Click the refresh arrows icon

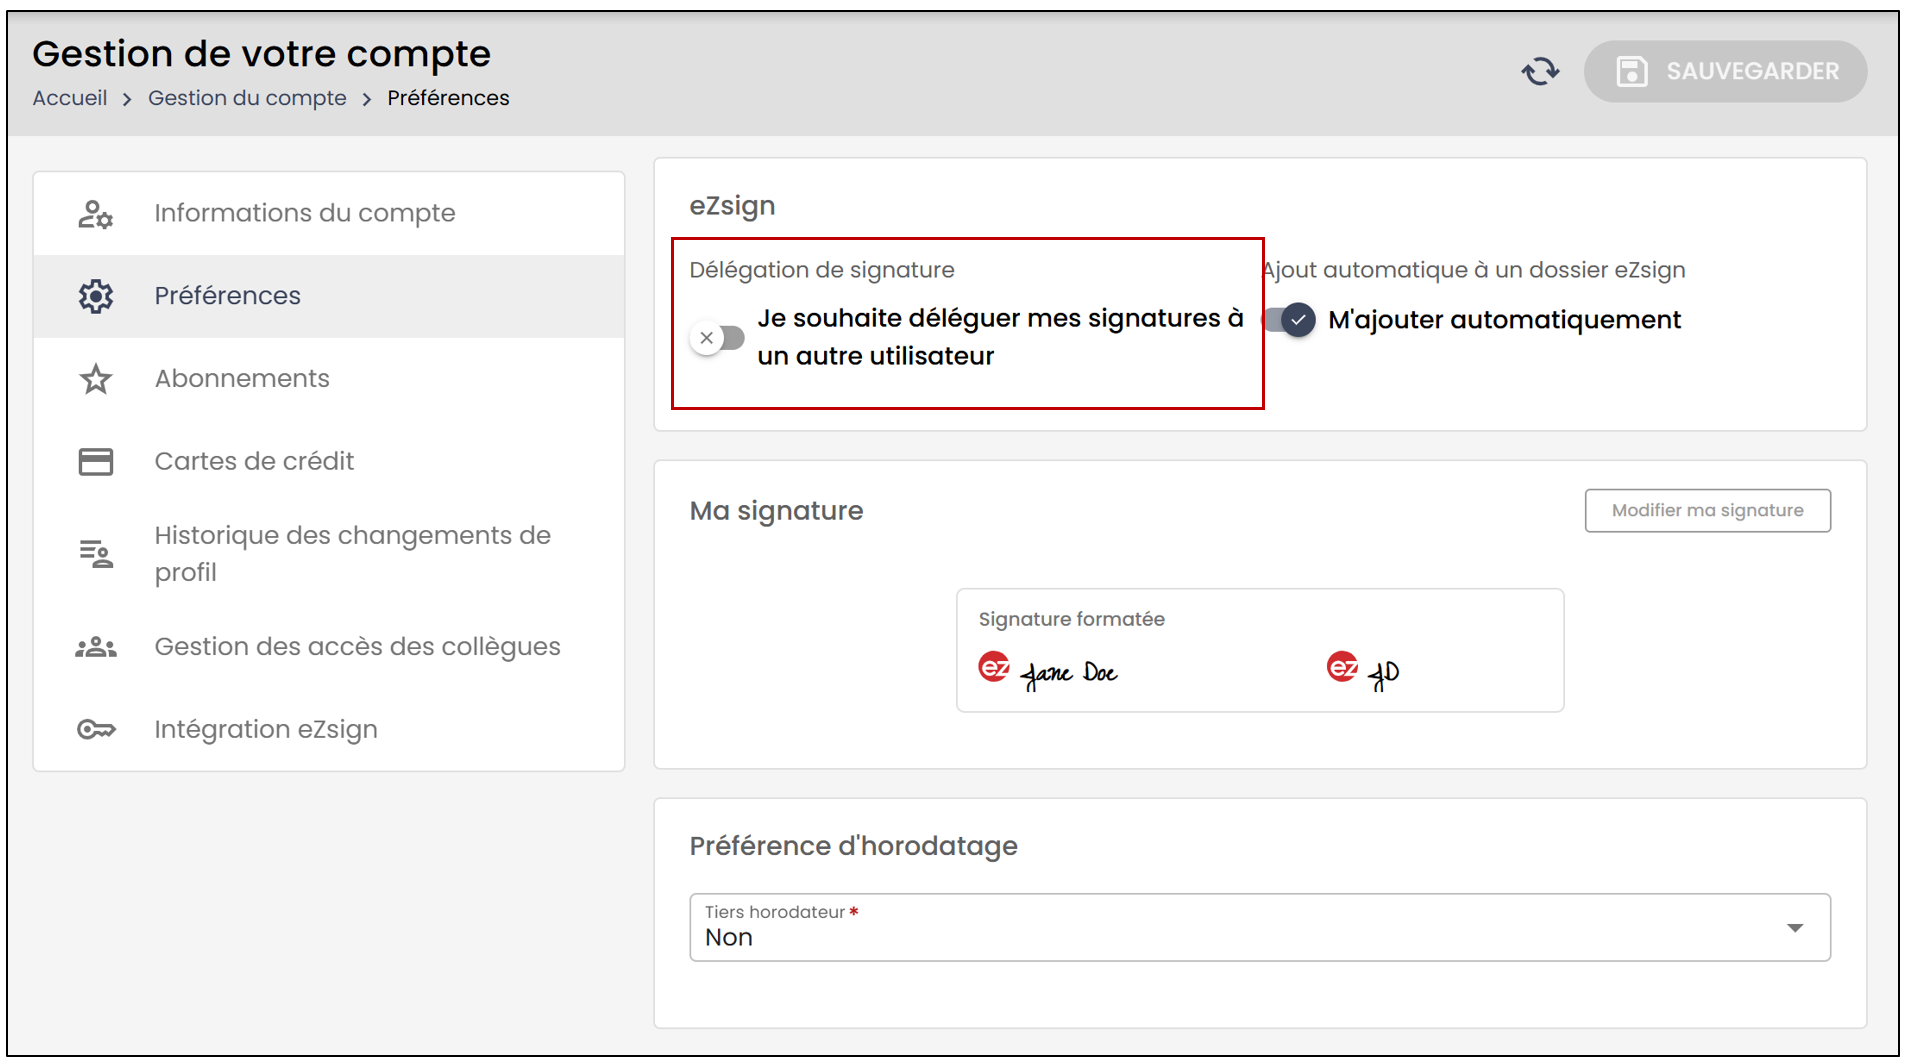pos(1540,71)
